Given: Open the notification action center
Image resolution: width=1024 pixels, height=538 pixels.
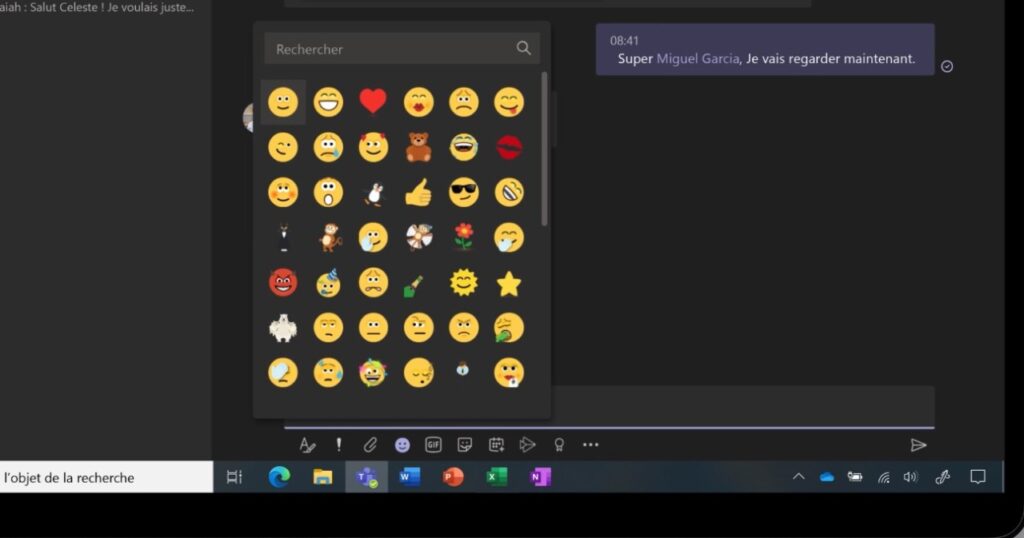Looking at the screenshot, I should [x=978, y=477].
